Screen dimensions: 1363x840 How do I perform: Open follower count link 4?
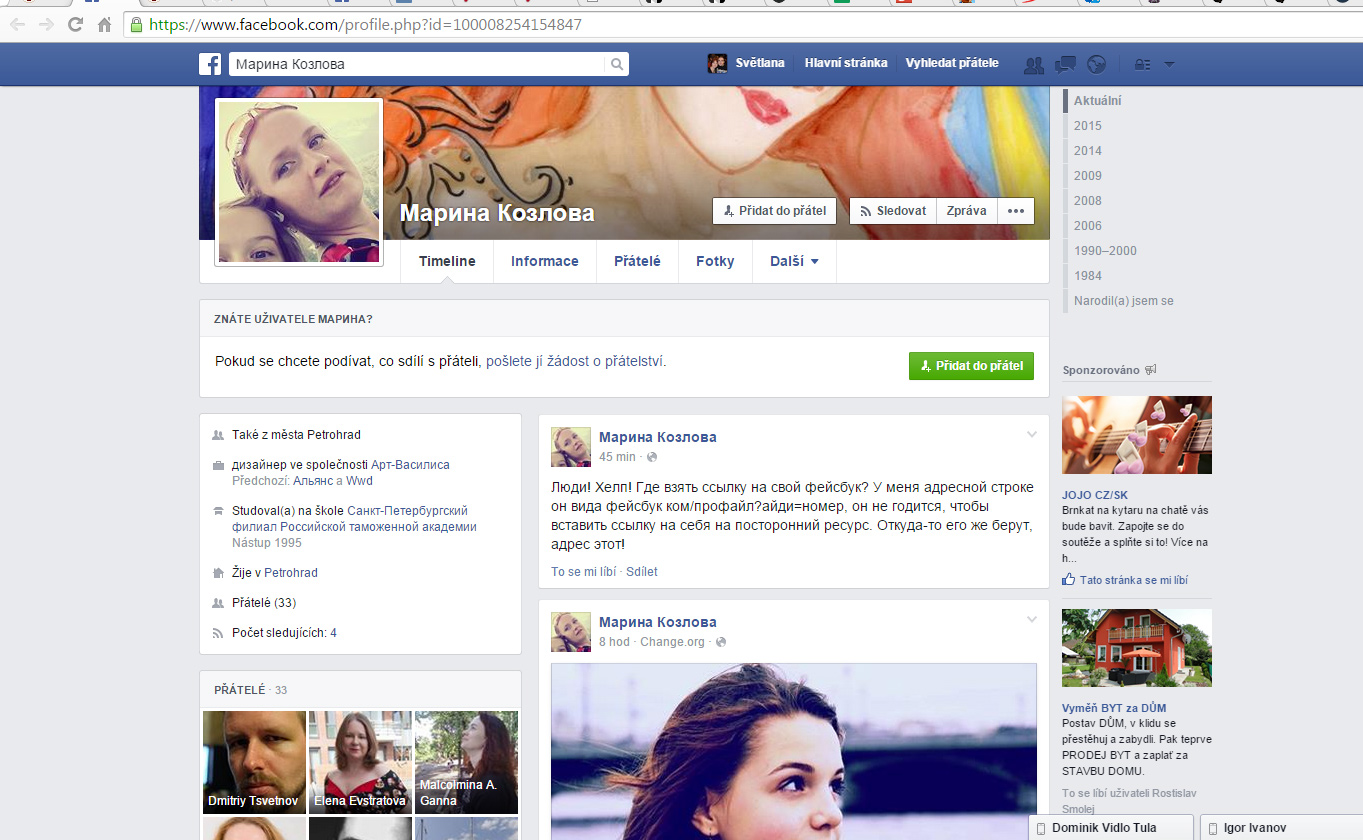333,633
